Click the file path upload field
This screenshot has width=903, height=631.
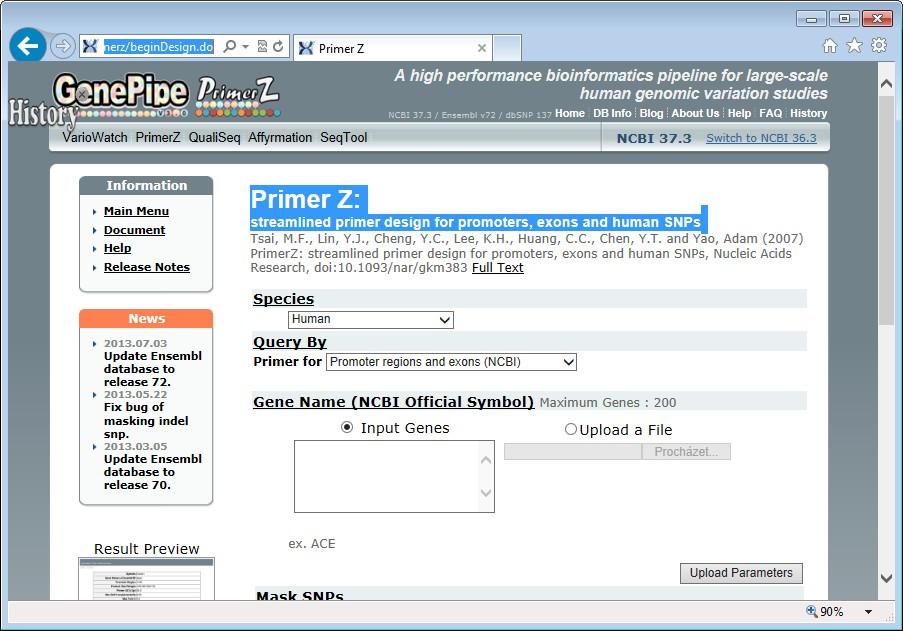pos(573,451)
